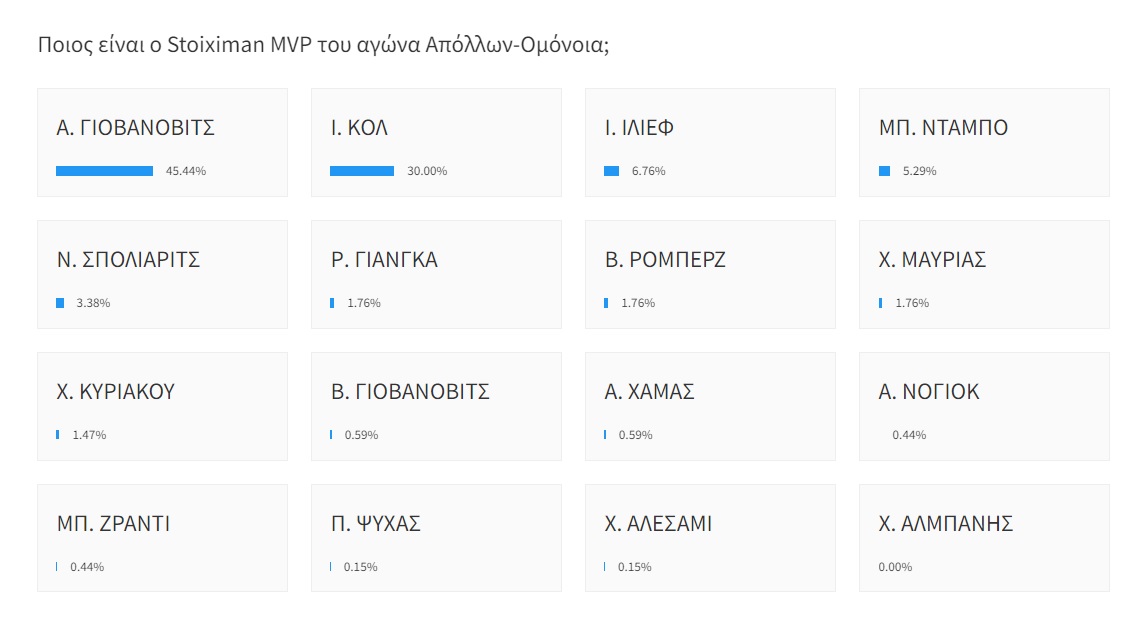This screenshot has width=1142, height=631.
Task: Click the 45.44% blue result bar
Action: point(104,171)
